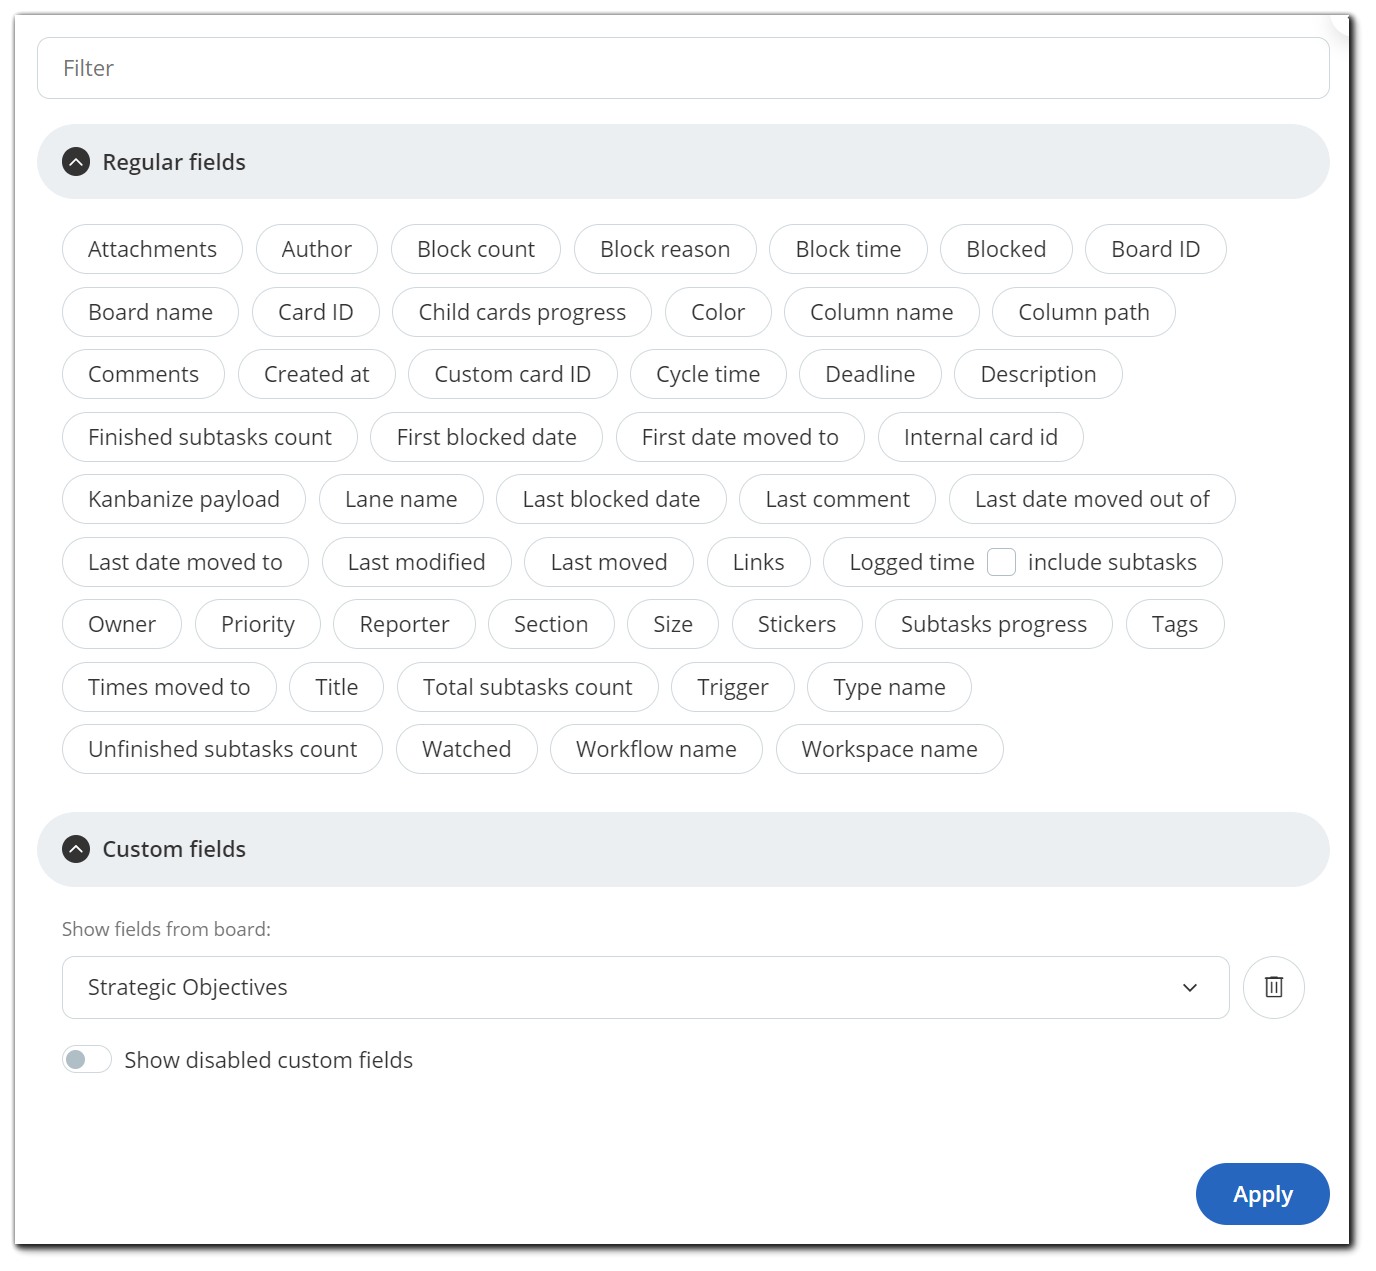Enable Show disabled custom fields

(x=86, y=1059)
